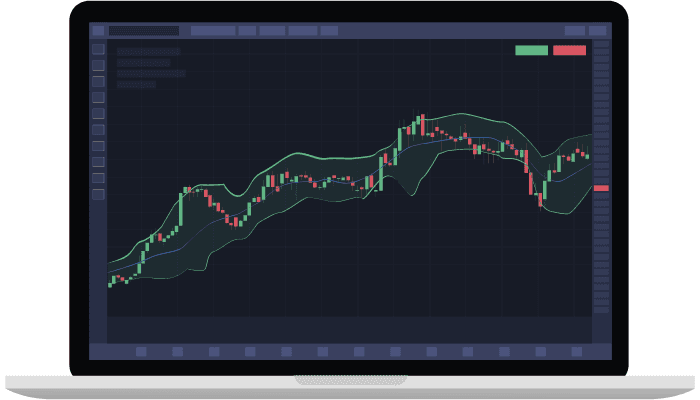Click the red sell button

[569, 50]
